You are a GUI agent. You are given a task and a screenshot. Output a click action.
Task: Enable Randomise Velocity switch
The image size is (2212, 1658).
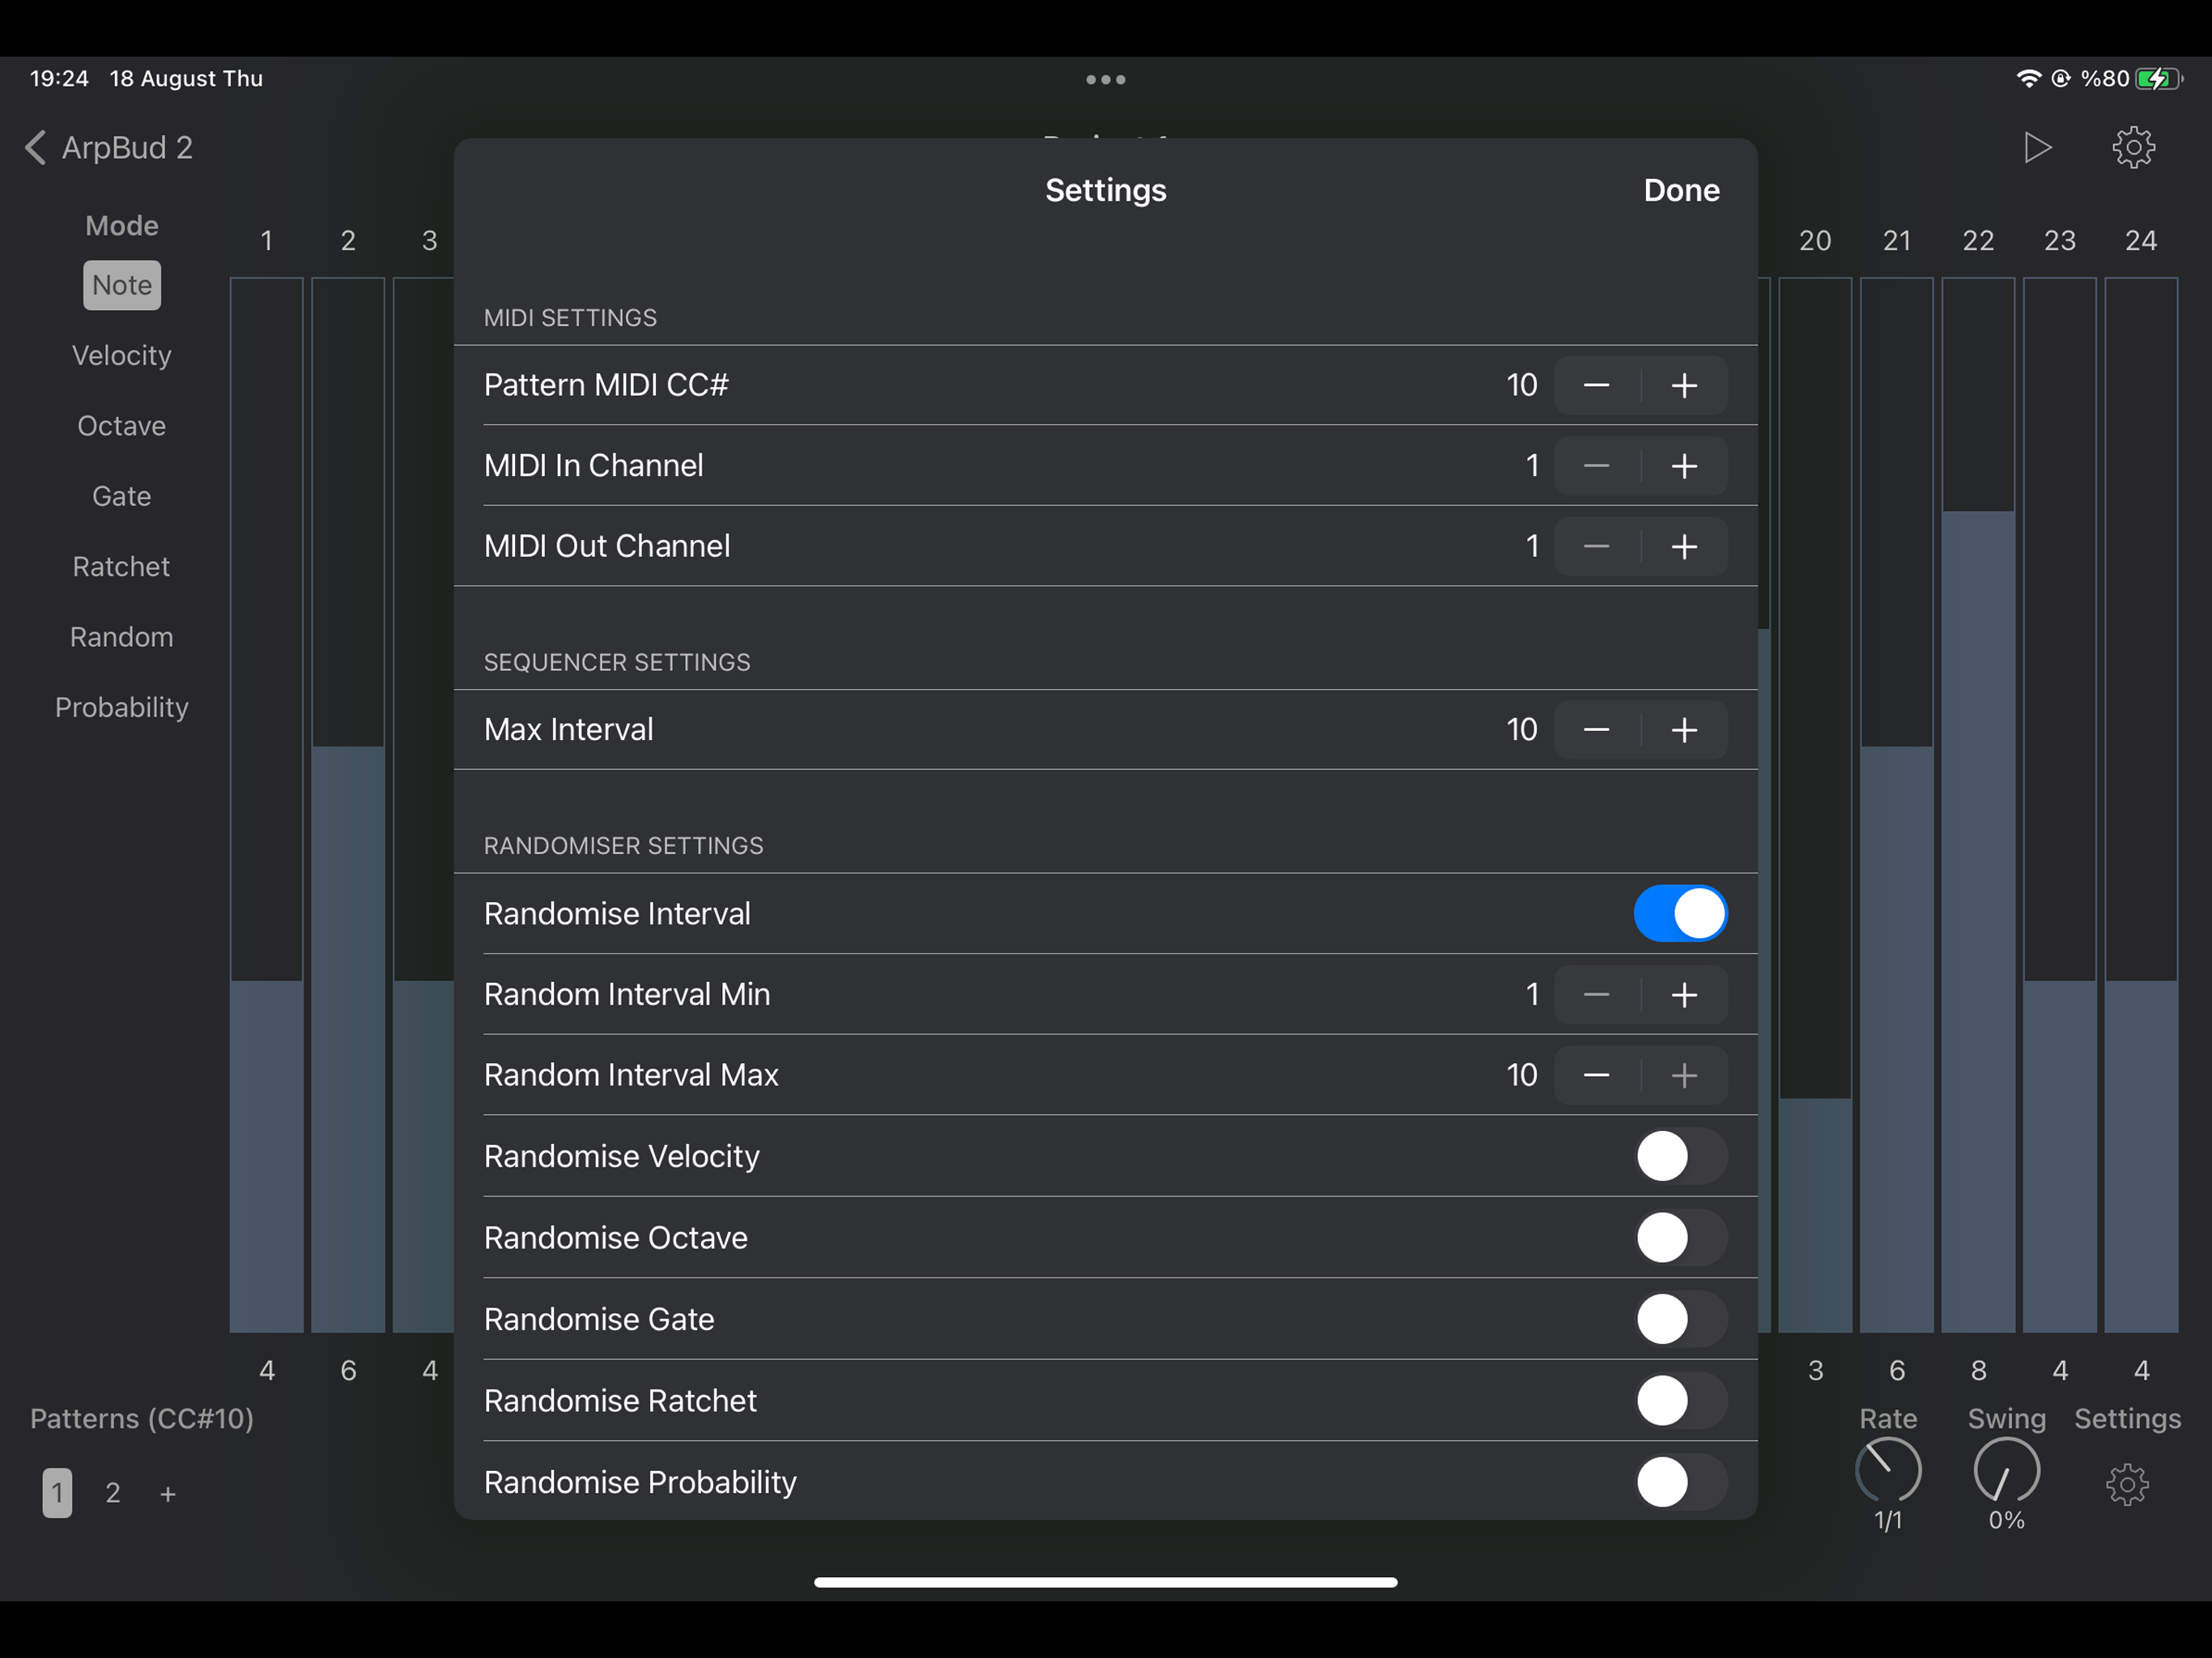[1680, 1156]
